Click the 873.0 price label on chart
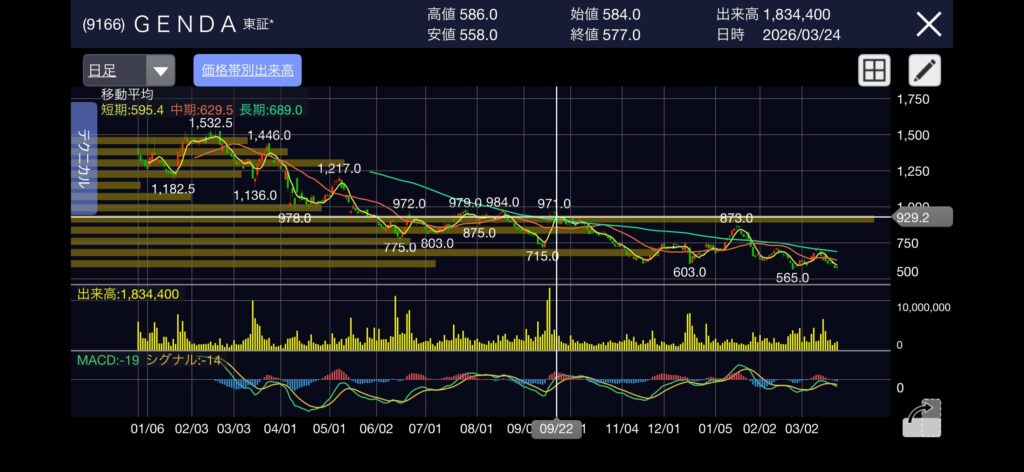Viewport: 1024px width, 472px height. (736, 218)
